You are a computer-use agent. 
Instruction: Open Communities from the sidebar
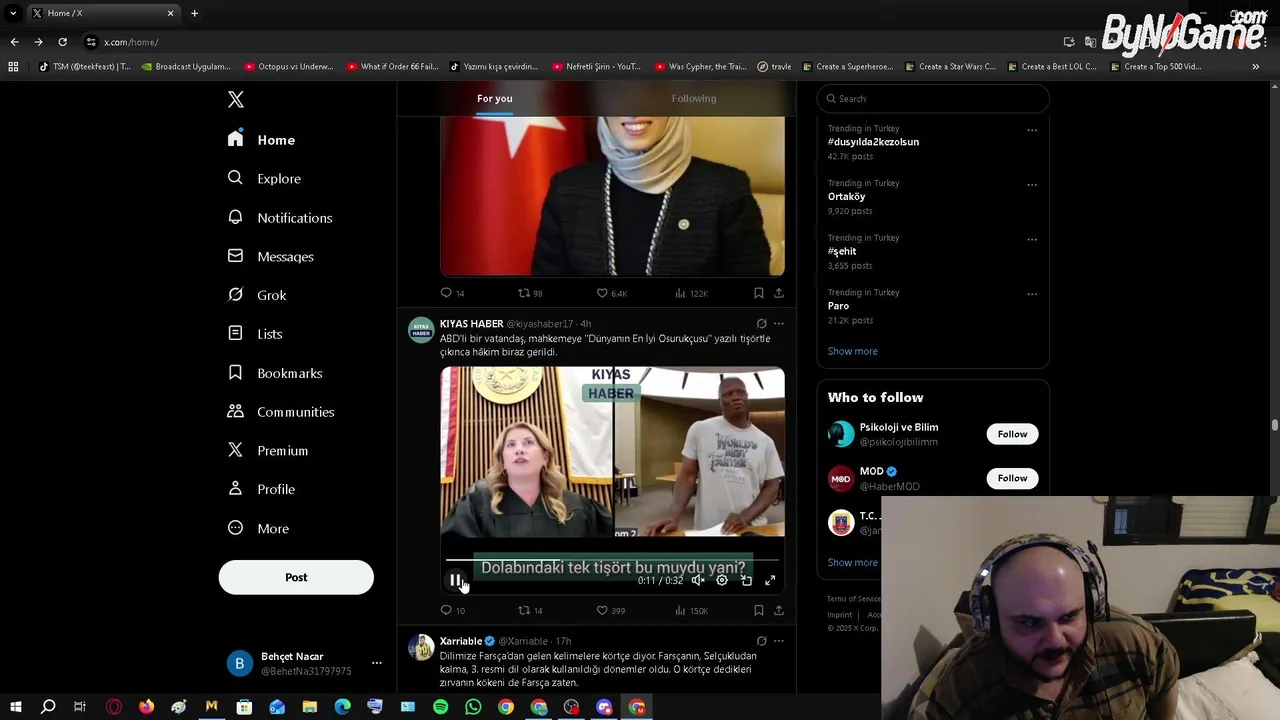tap(281, 412)
